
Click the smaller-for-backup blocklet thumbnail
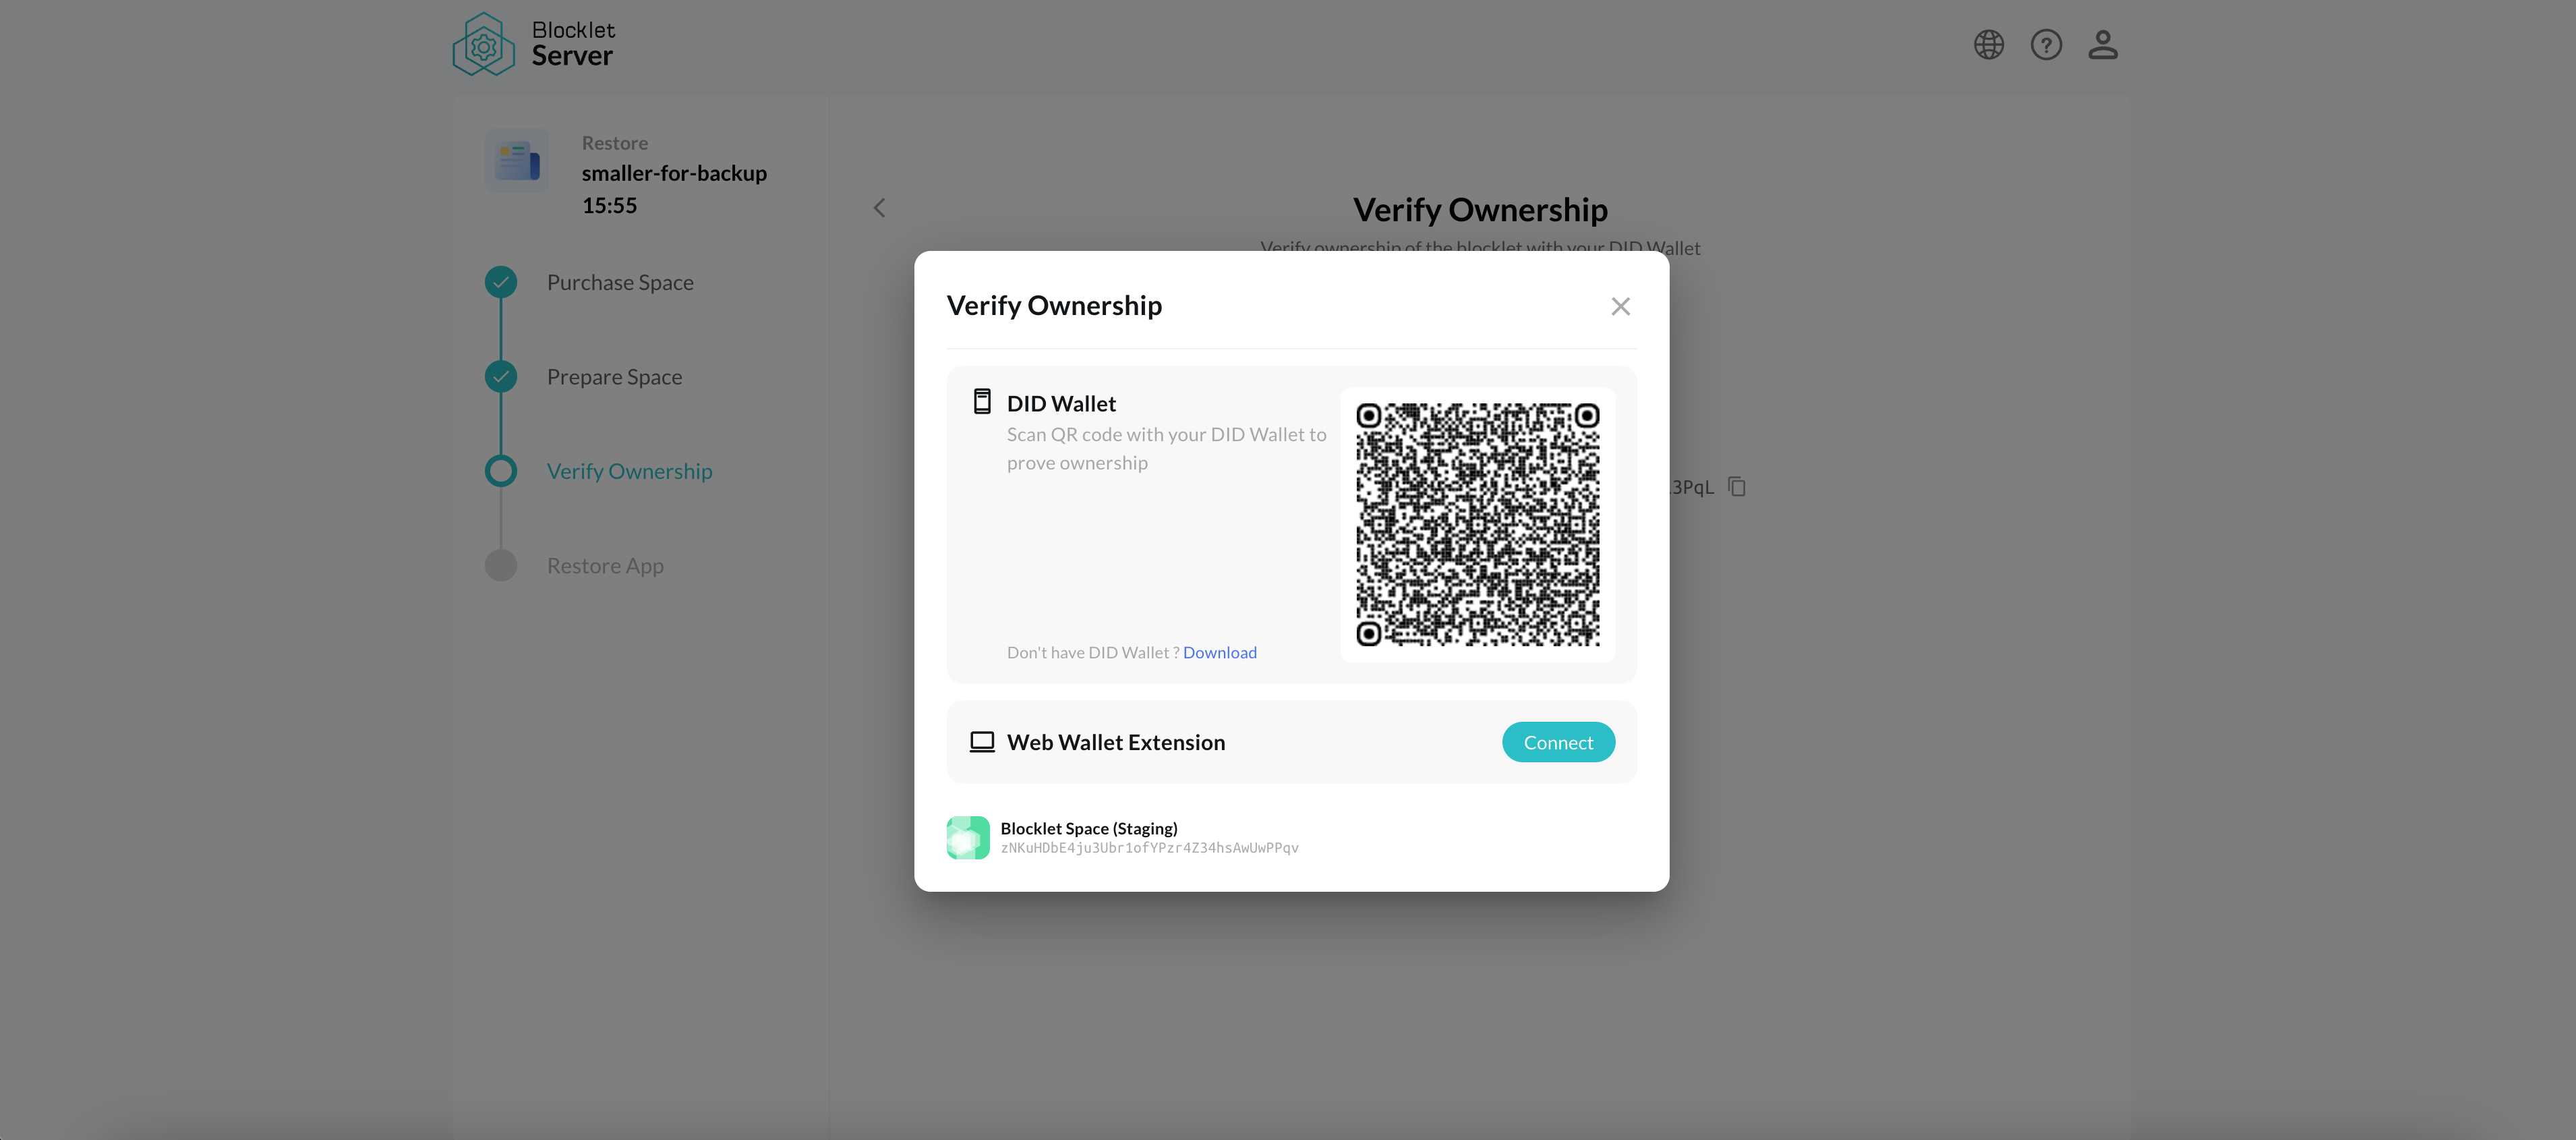[x=517, y=160]
